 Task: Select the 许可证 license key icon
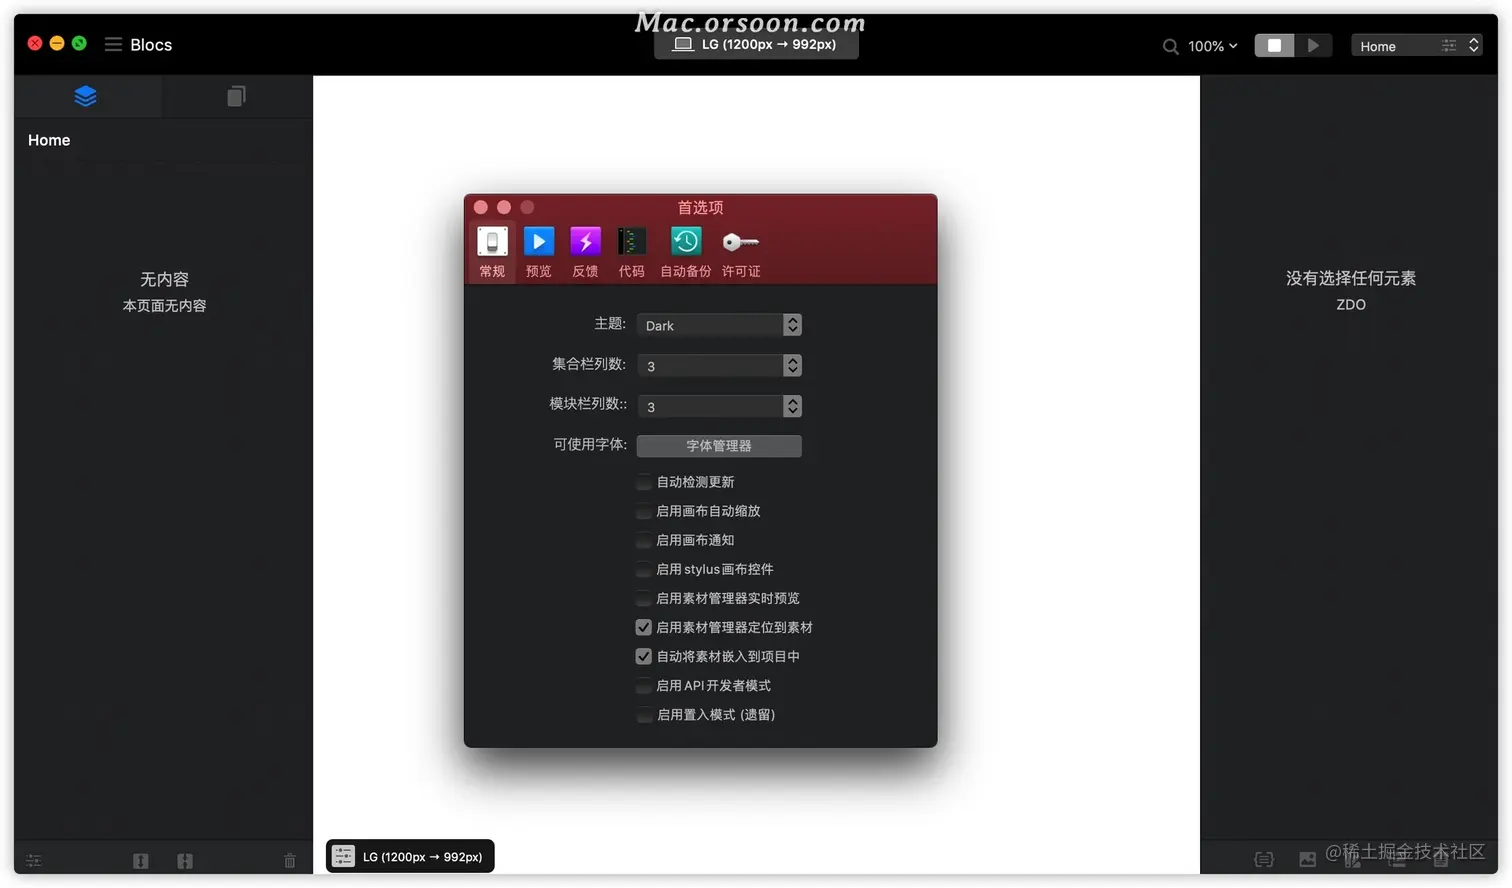[741, 252]
